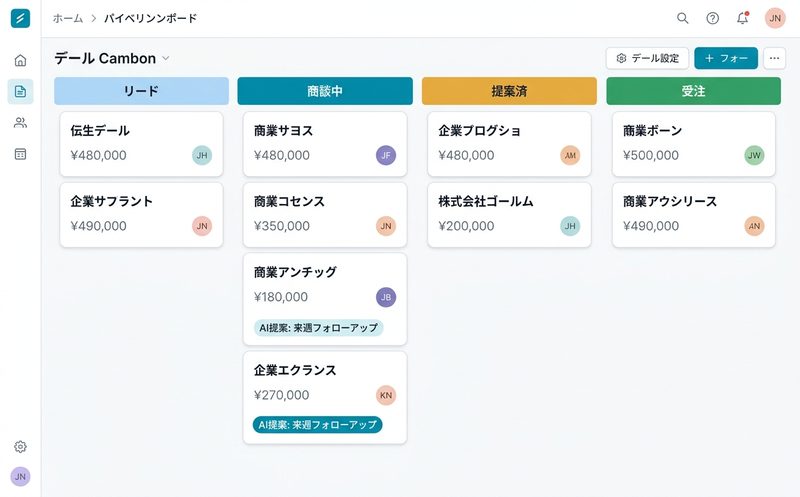Select the 商談中 column header
Image resolution: width=800 pixels, height=497 pixels.
[x=325, y=91]
